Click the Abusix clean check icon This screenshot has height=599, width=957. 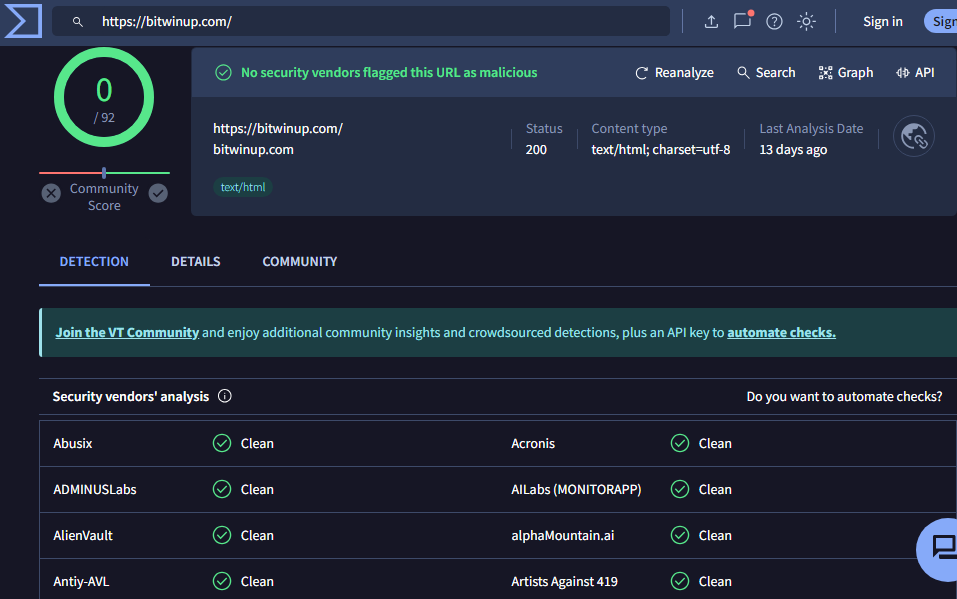coord(222,443)
